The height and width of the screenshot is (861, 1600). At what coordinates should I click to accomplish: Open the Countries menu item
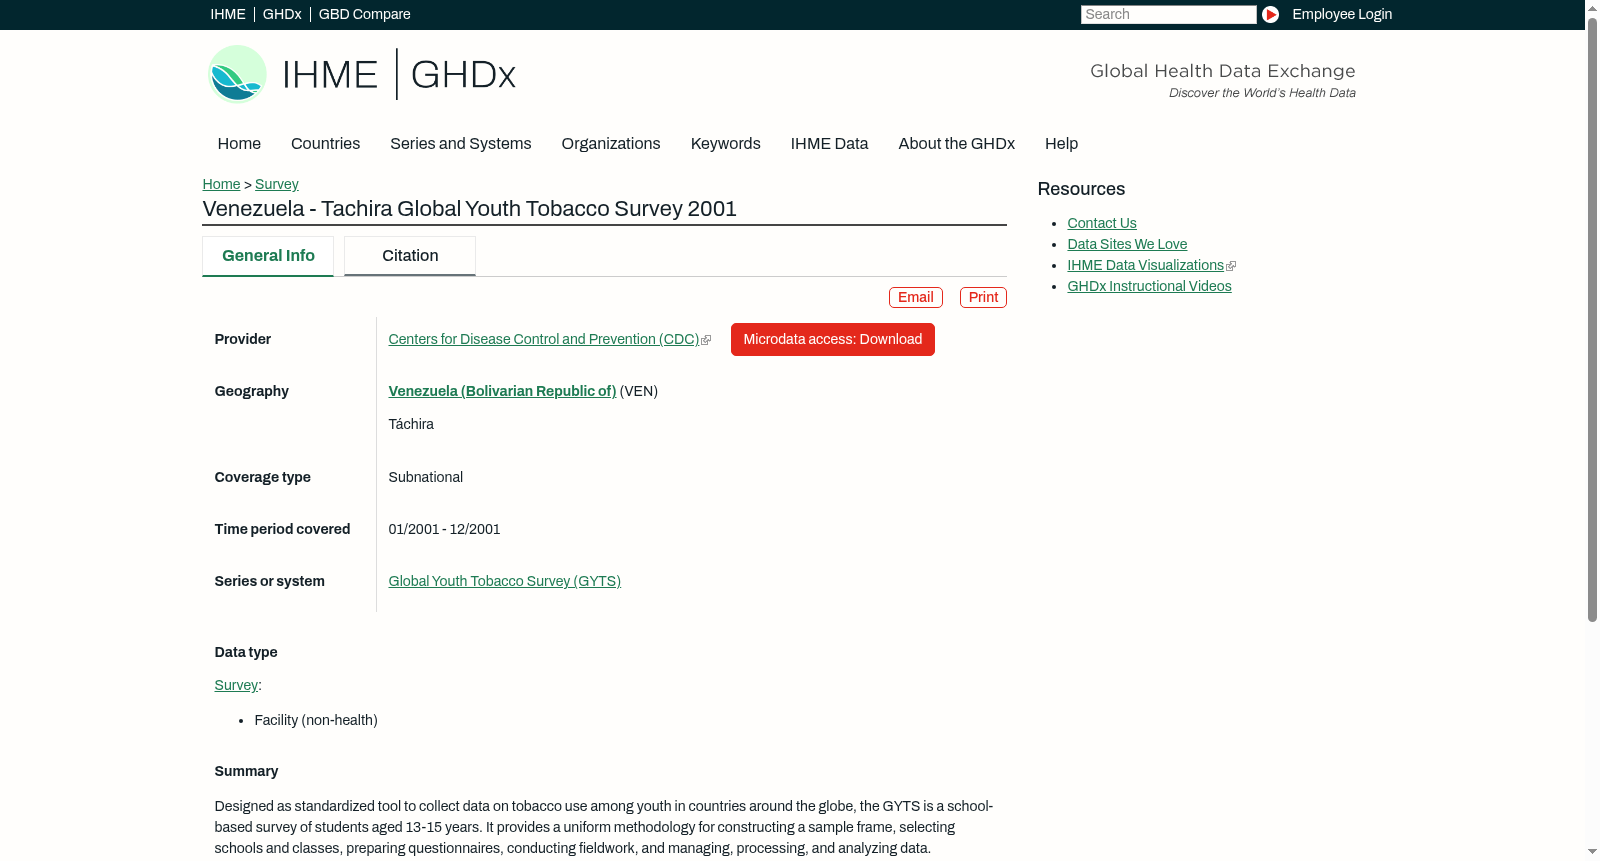pyautogui.click(x=325, y=144)
